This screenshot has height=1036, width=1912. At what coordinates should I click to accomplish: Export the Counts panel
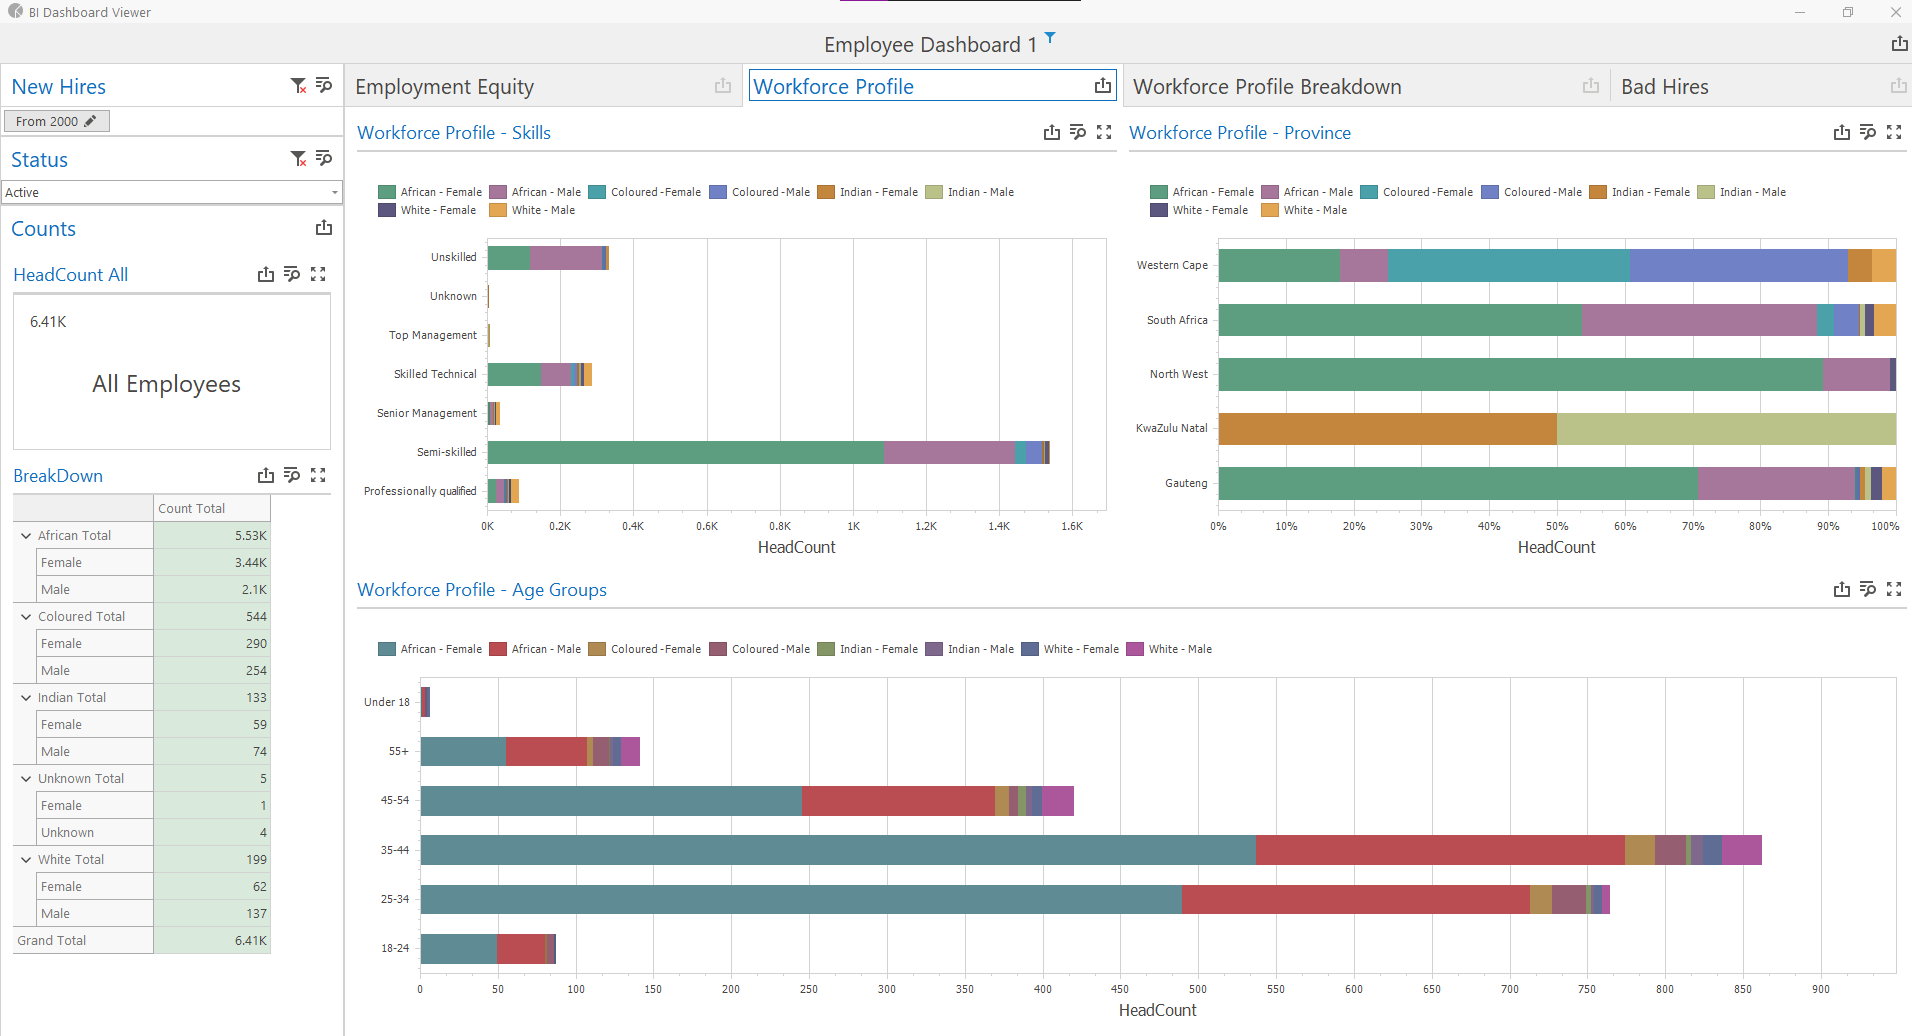pyautogui.click(x=324, y=228)
